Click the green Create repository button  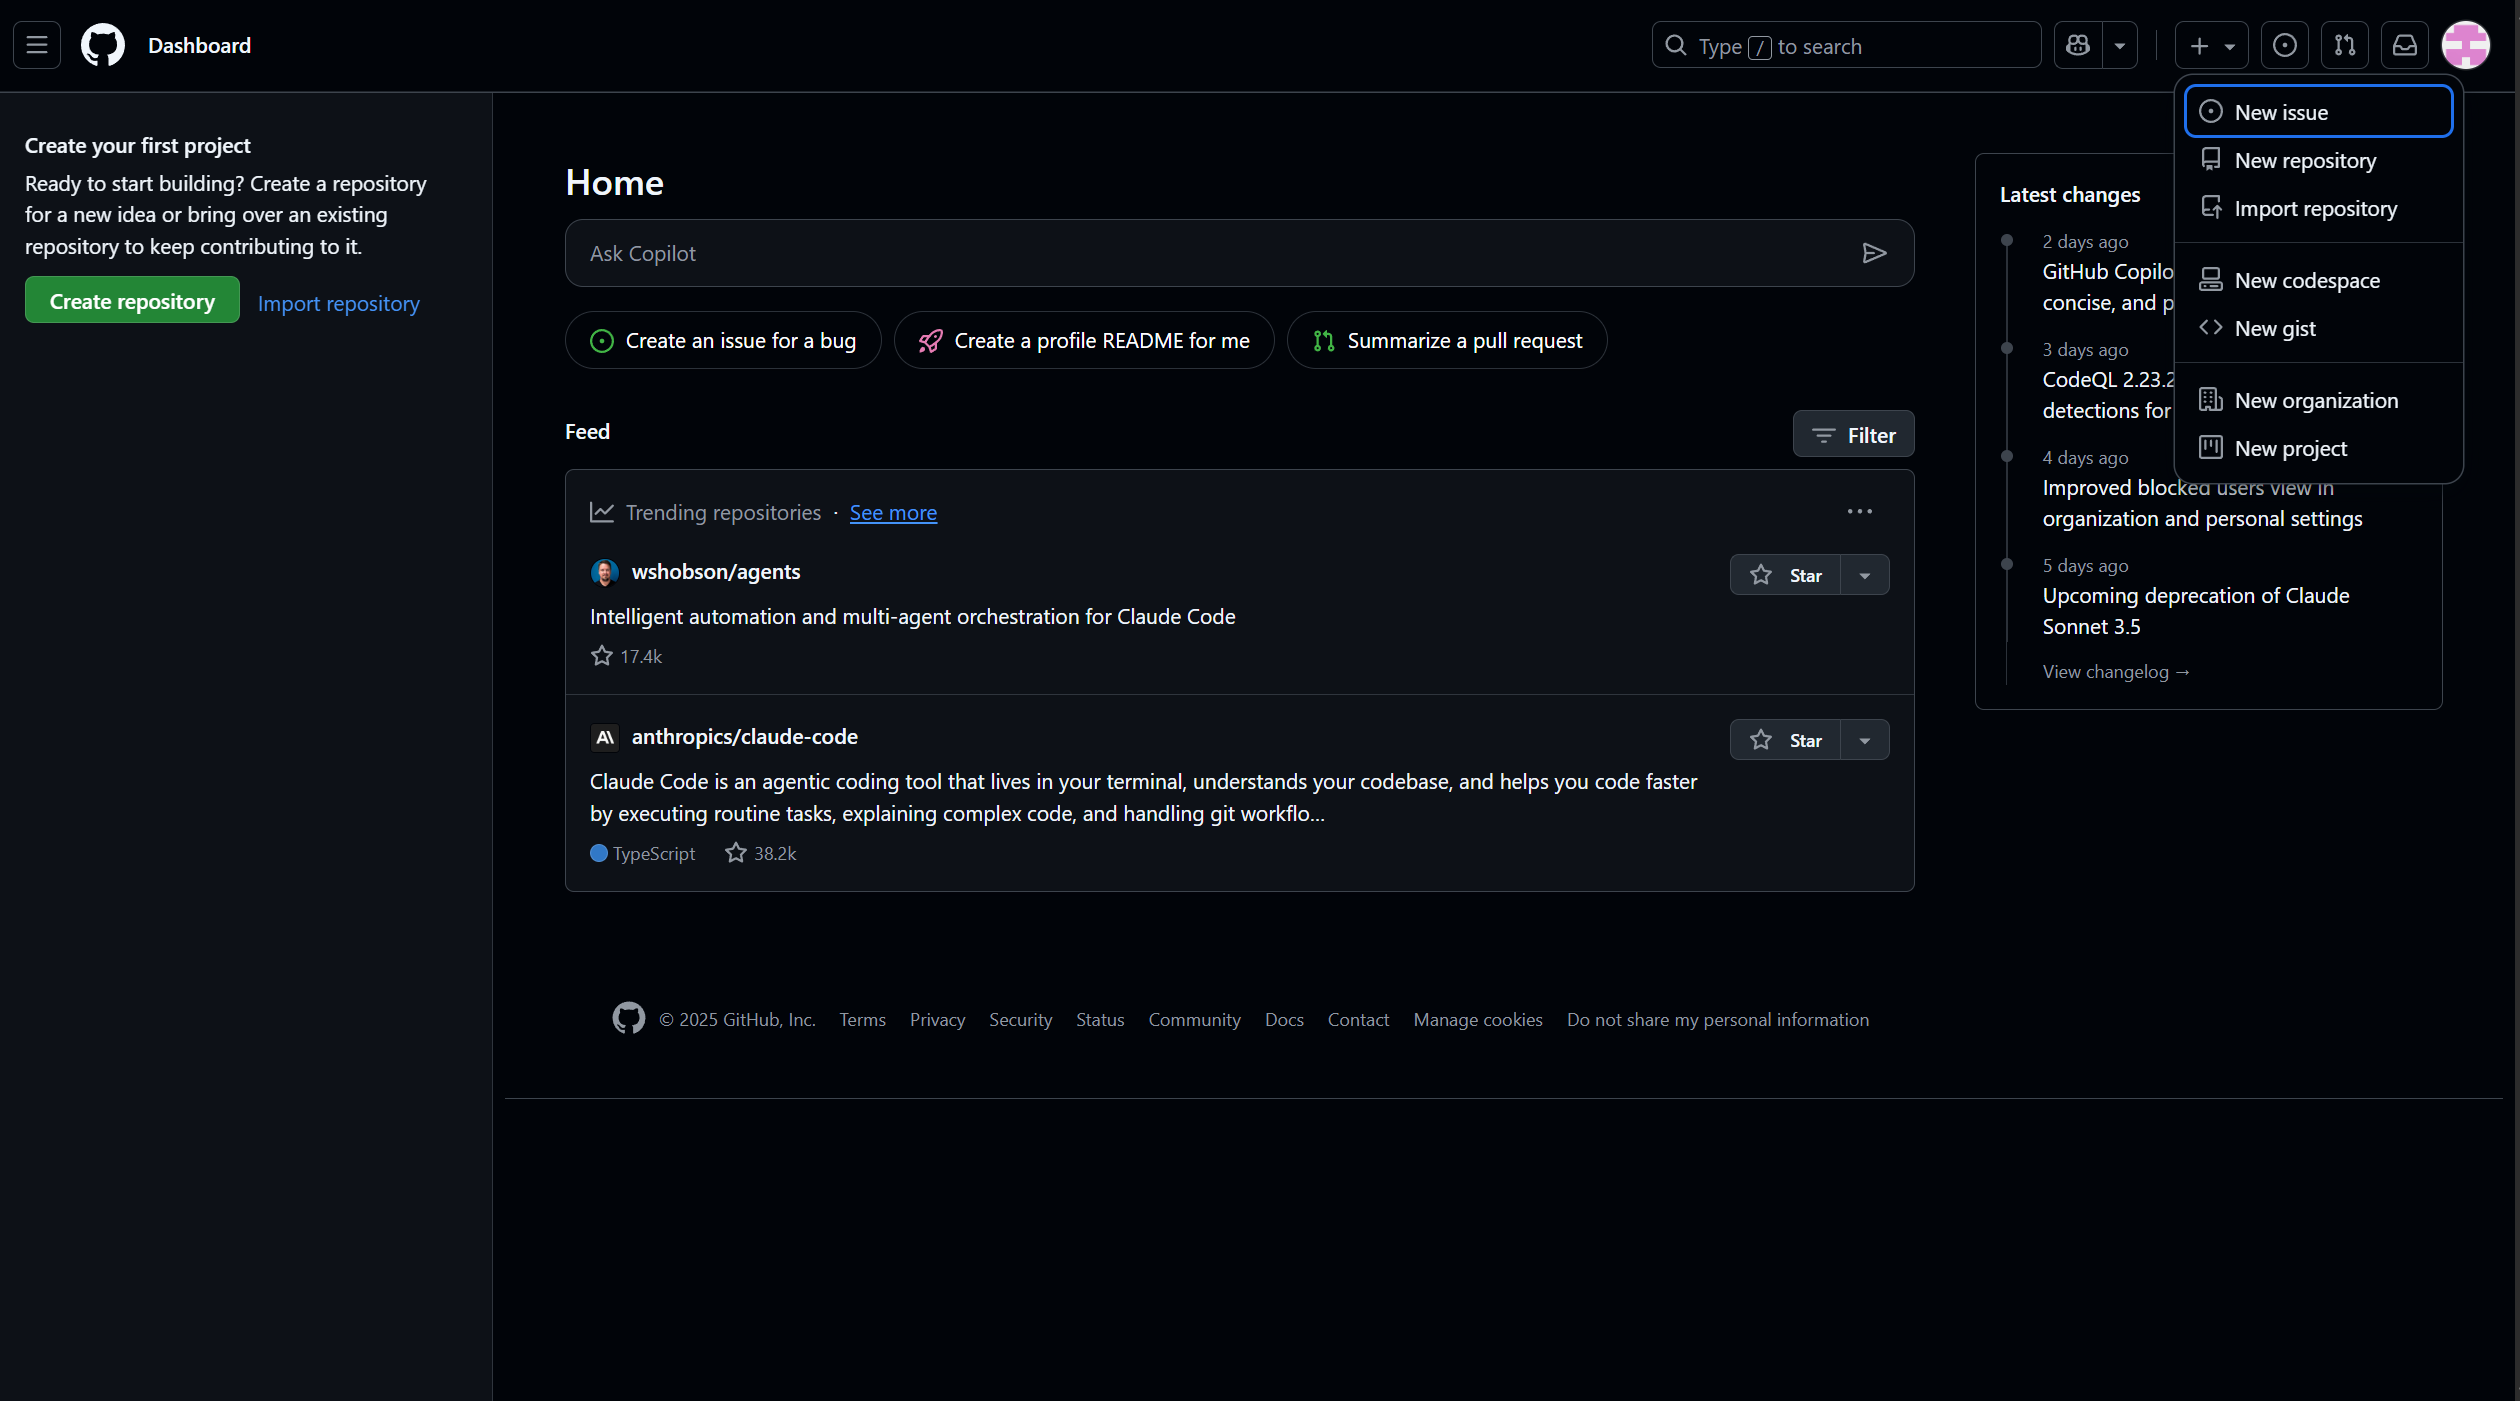[x=132, y=301]
